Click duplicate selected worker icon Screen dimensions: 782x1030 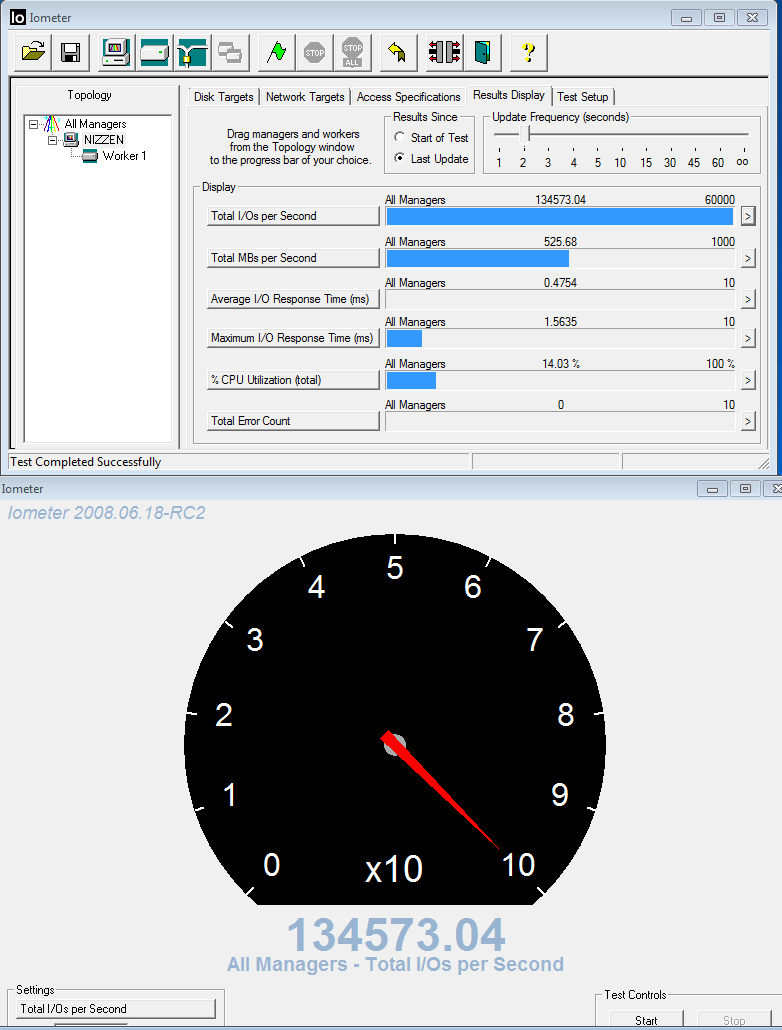pyautogui.click(x=230, y=52)
